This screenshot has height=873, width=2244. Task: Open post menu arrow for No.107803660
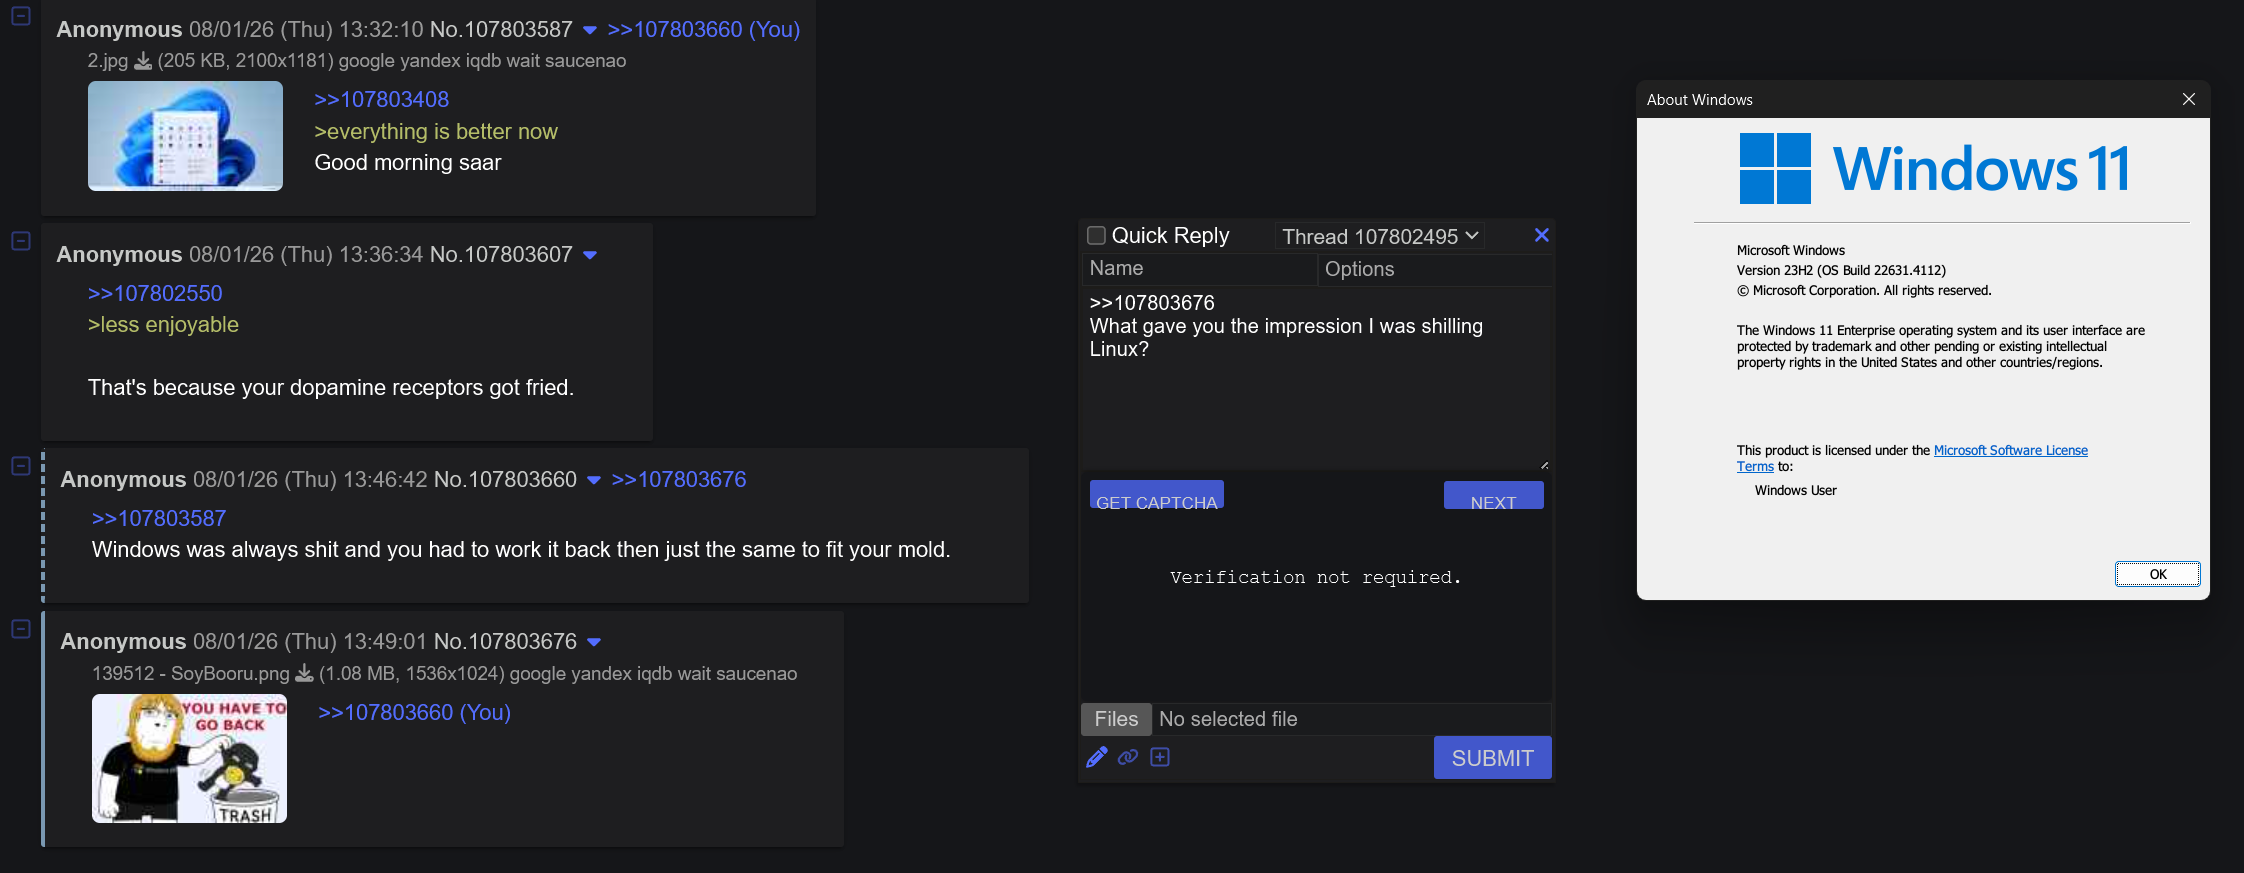coord(594,480)
